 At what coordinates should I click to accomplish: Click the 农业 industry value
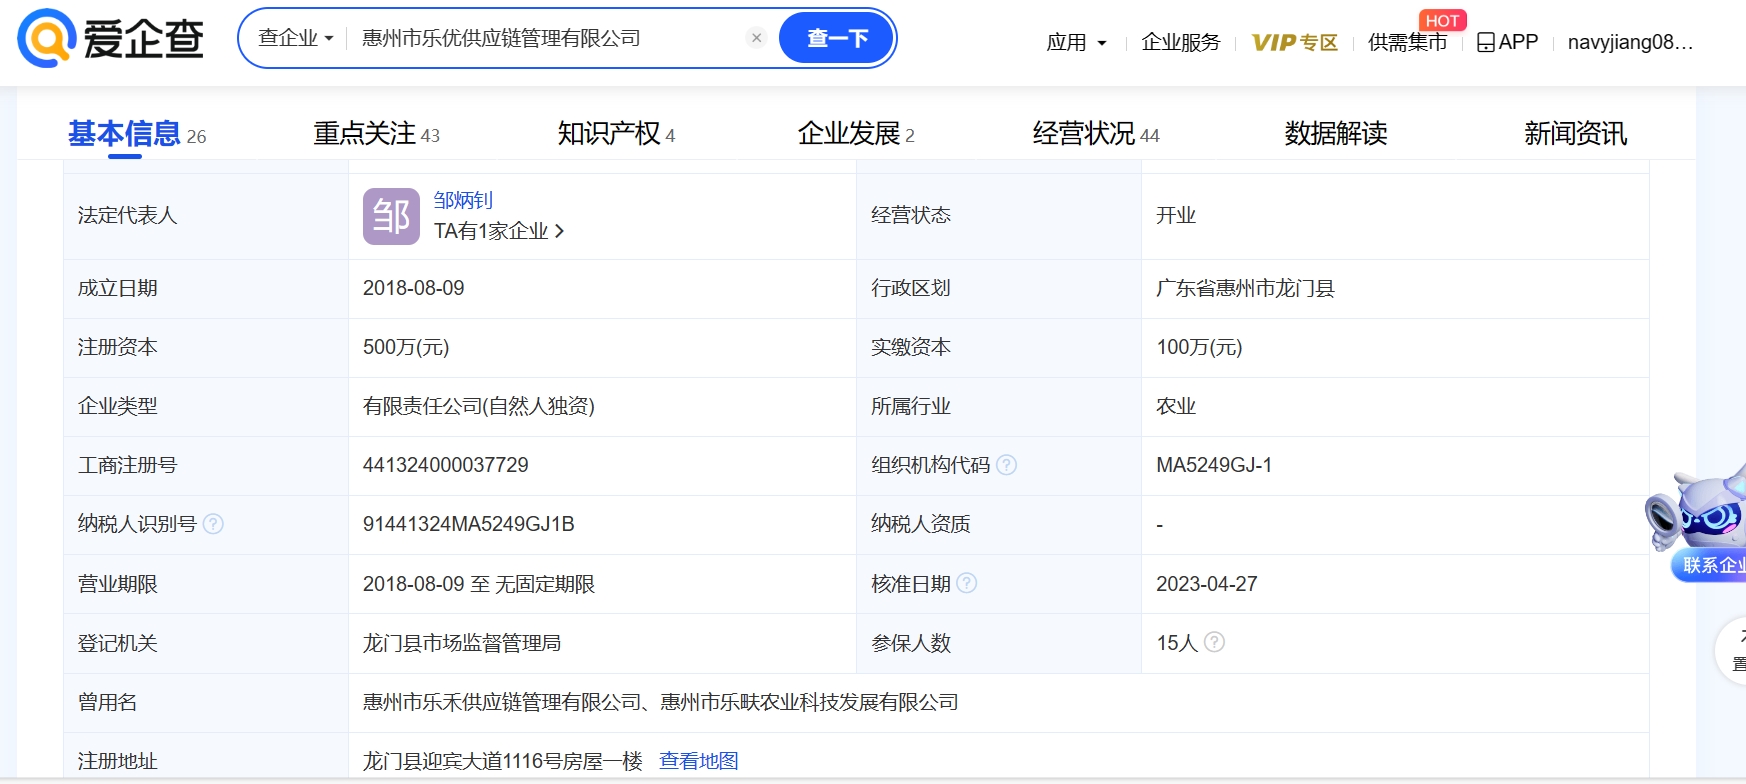1176,406
